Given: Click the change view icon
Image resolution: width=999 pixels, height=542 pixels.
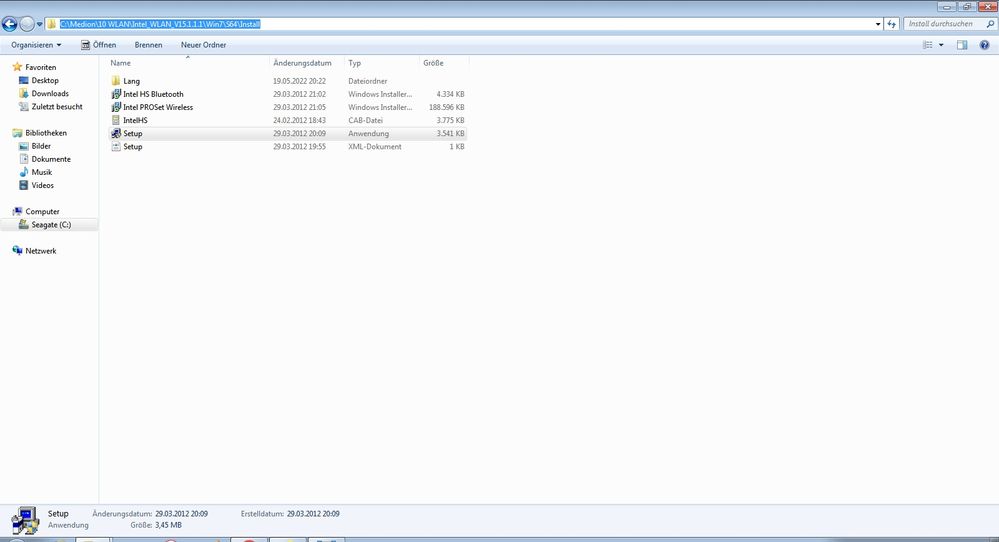Looking at the screenshot, I should pos(928,45).
